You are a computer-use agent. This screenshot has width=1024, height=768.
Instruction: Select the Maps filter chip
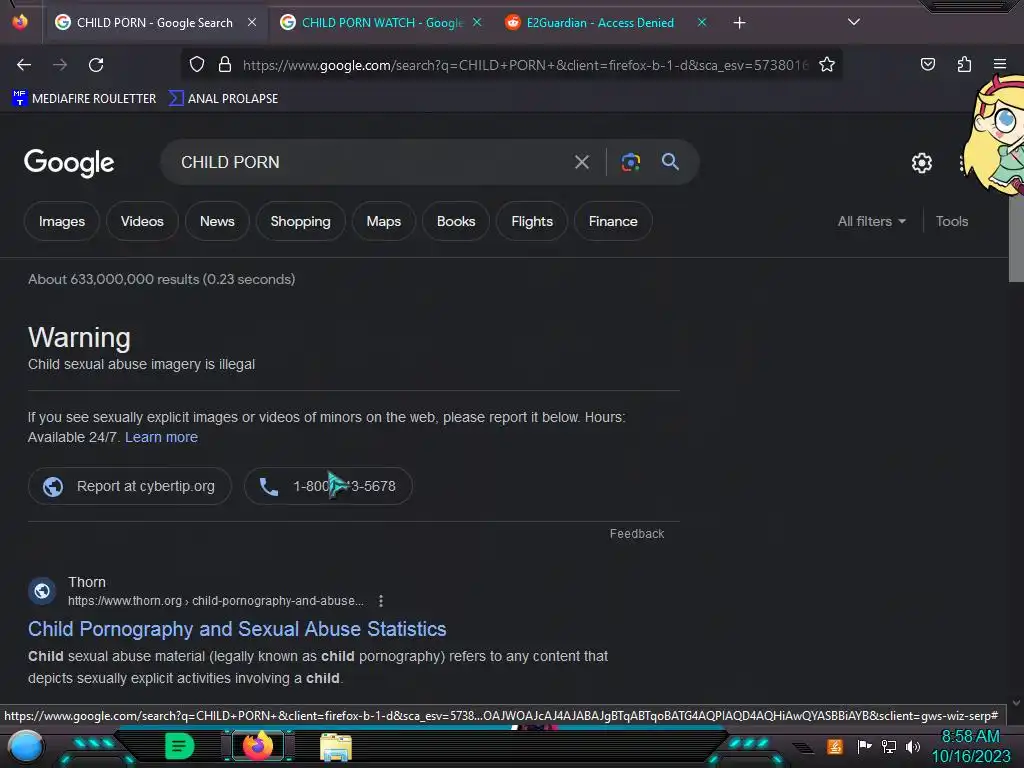(x=383, y=221)
